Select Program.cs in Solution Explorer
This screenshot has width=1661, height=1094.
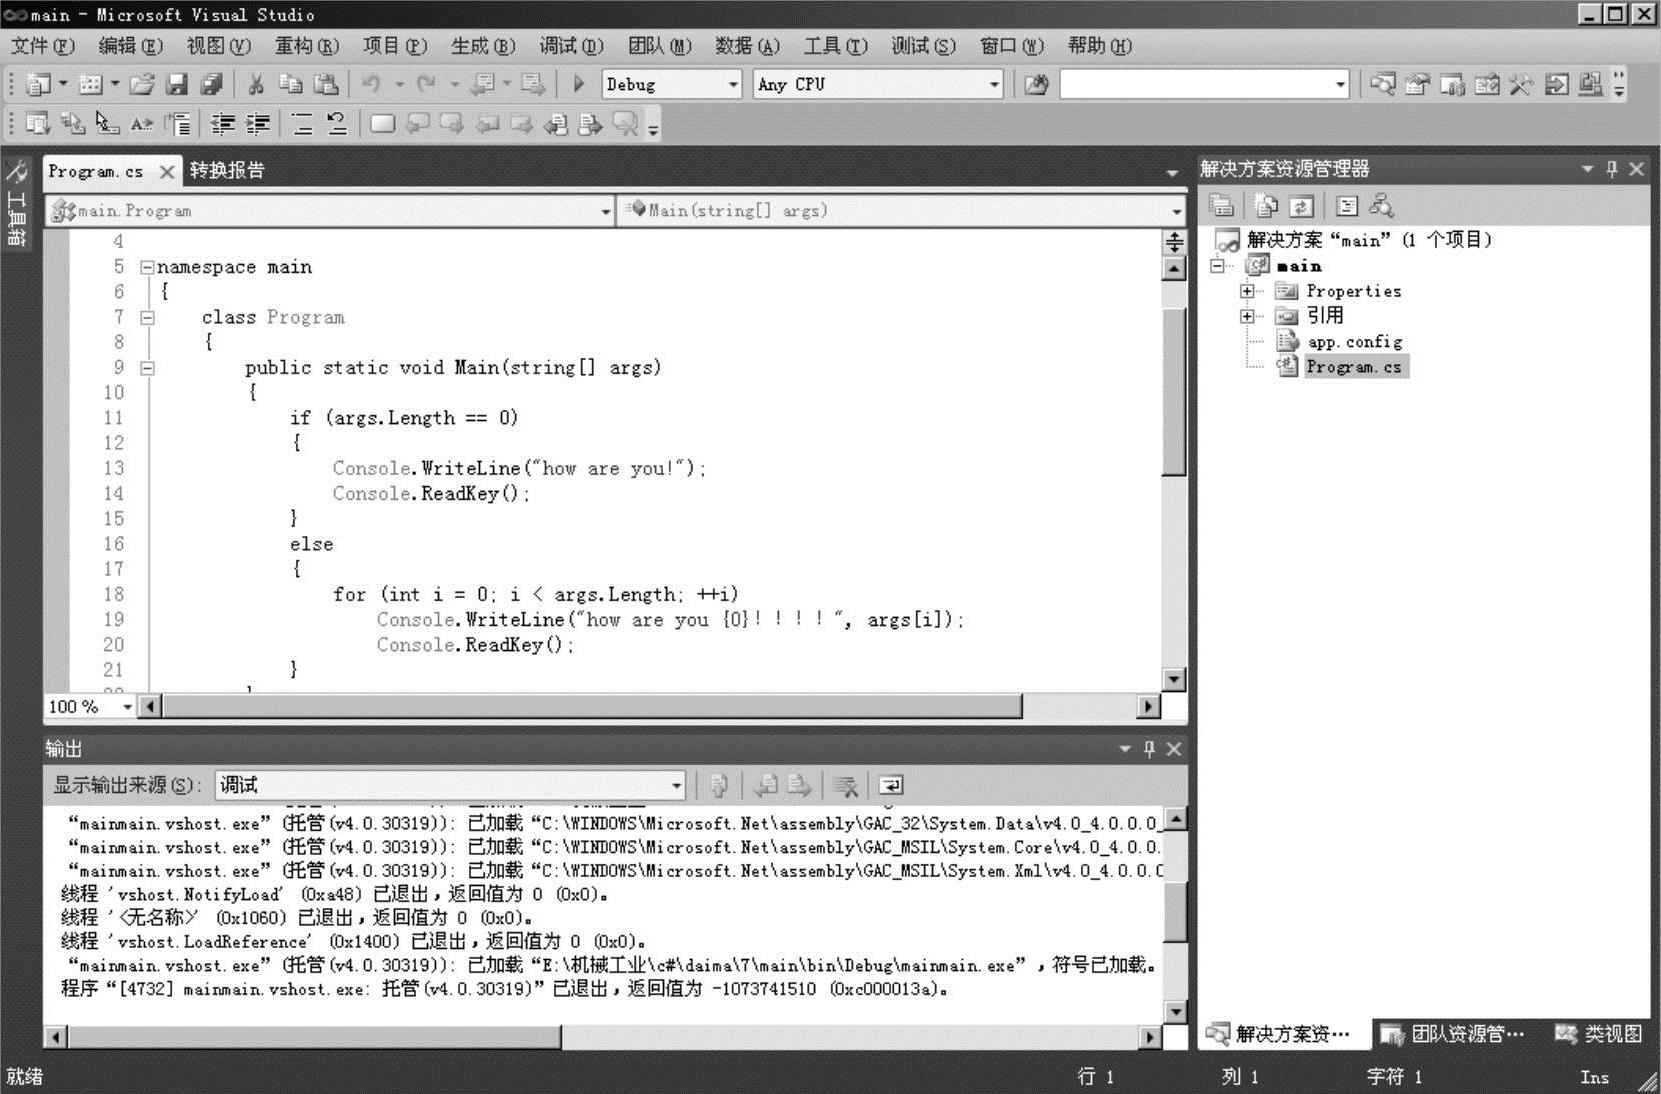tap(1356, 367)
